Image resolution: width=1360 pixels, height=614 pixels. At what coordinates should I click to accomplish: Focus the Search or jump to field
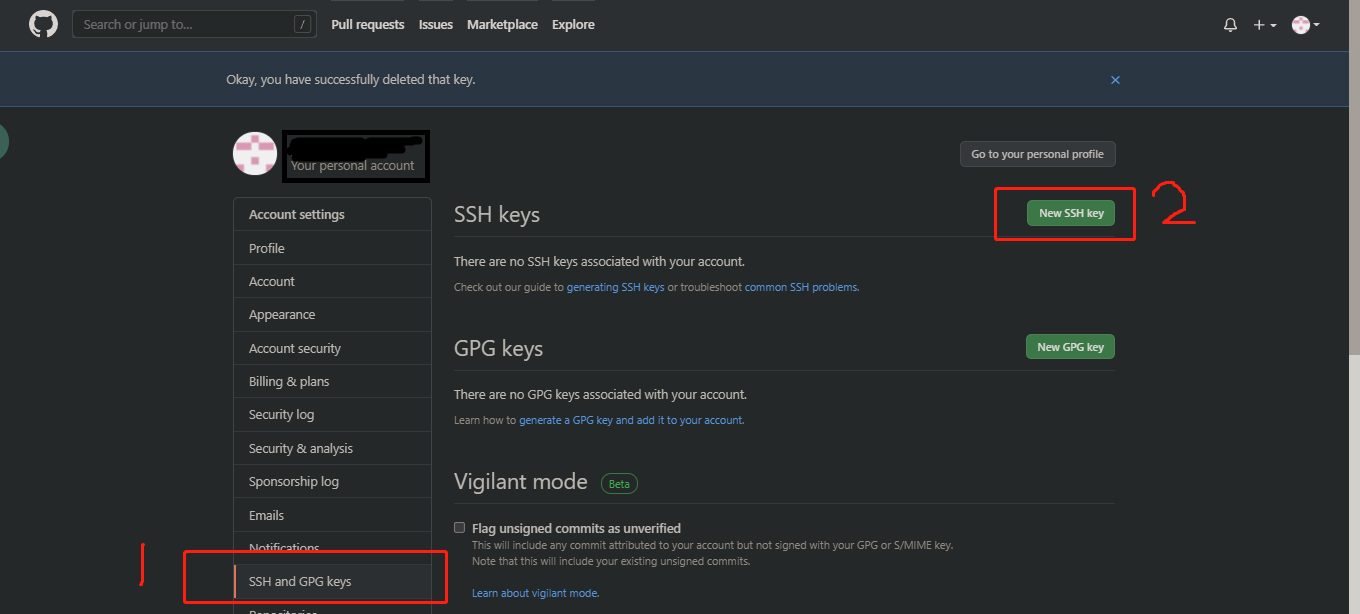(194, 25)
